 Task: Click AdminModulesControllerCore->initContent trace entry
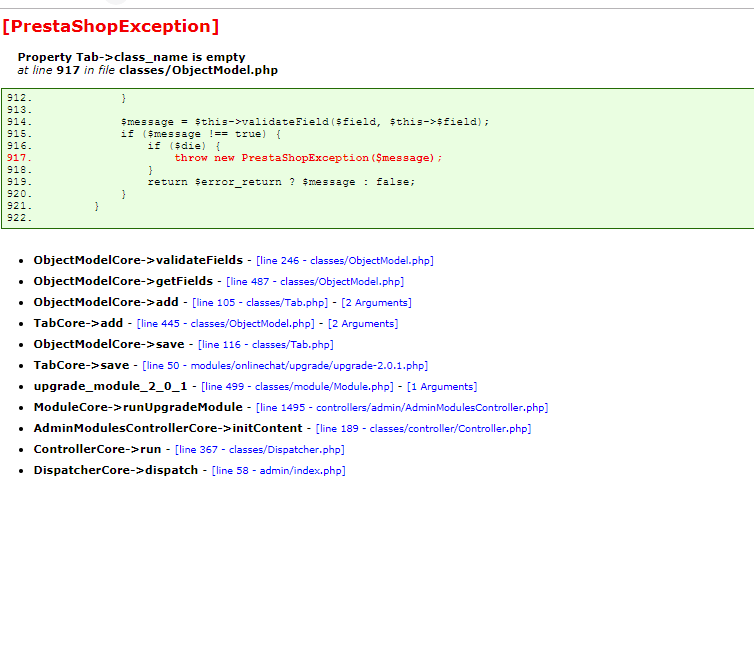[168, 428]
